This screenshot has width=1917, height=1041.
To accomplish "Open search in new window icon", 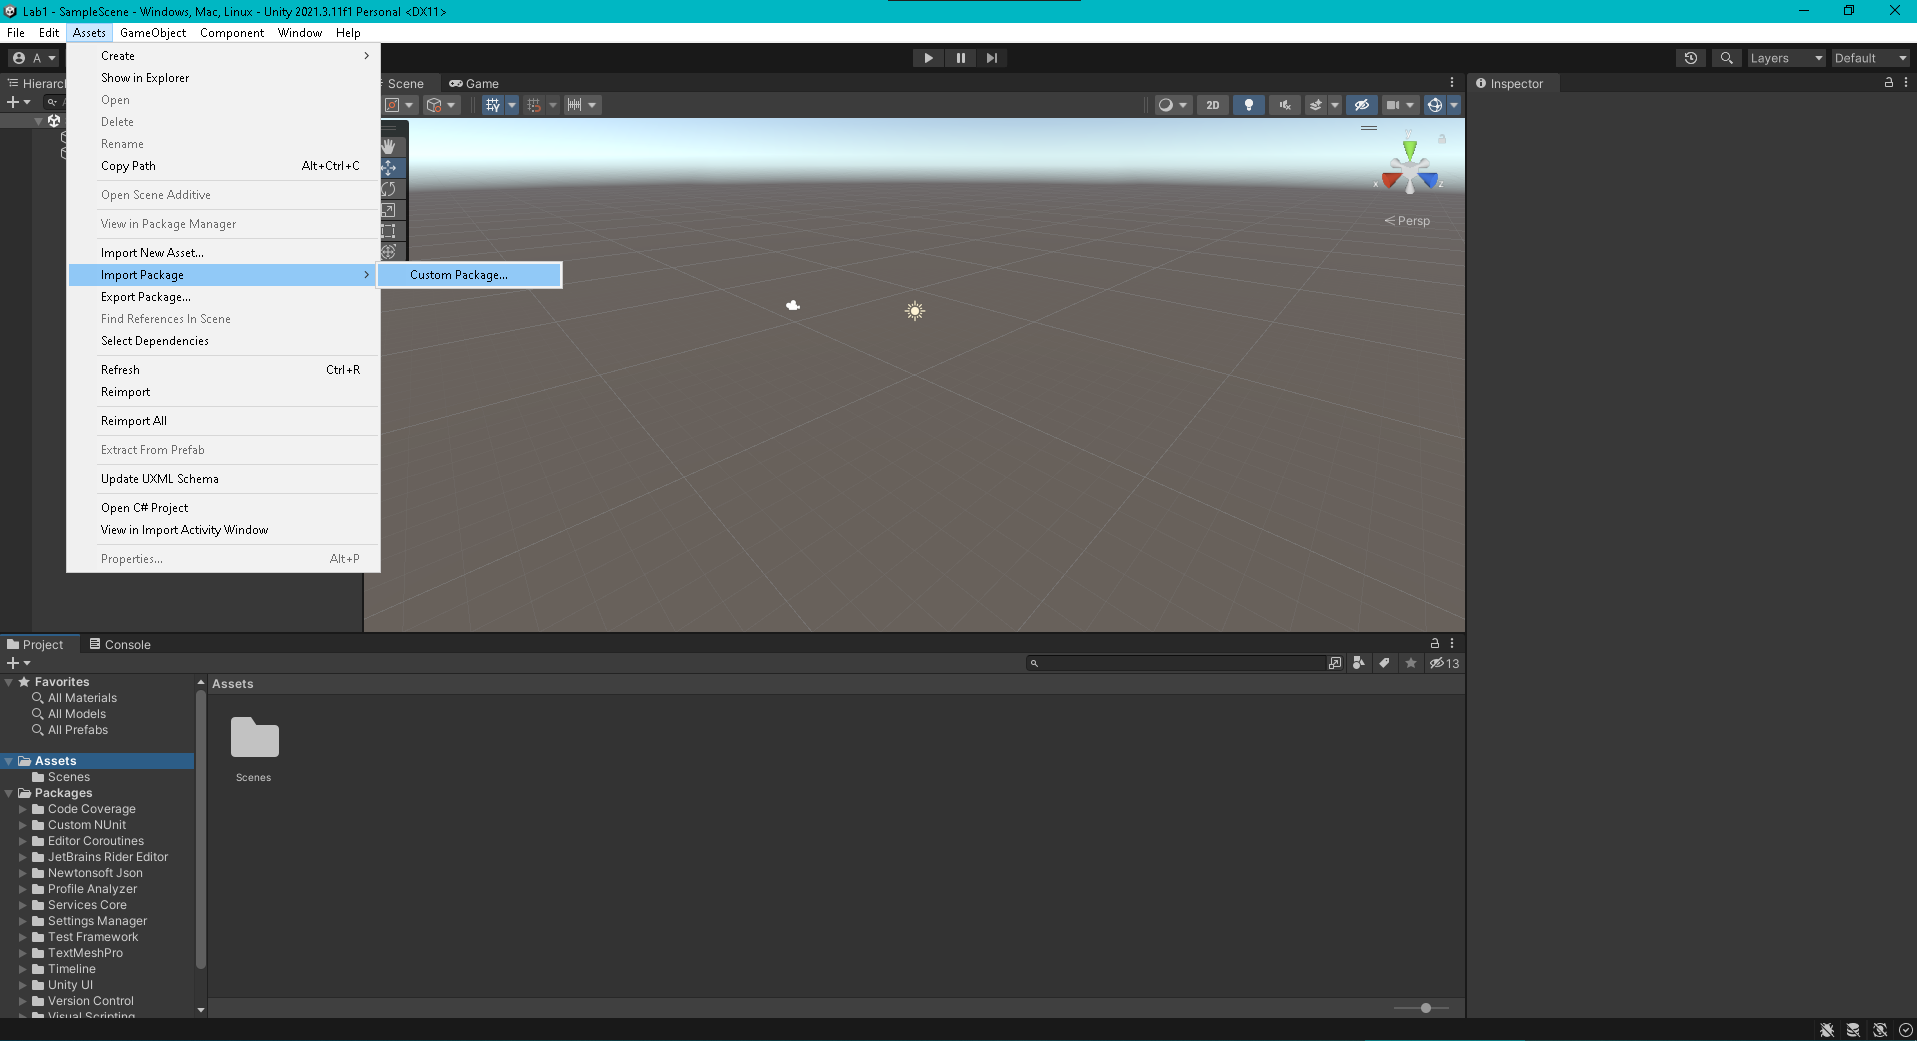I will 1335,663.
